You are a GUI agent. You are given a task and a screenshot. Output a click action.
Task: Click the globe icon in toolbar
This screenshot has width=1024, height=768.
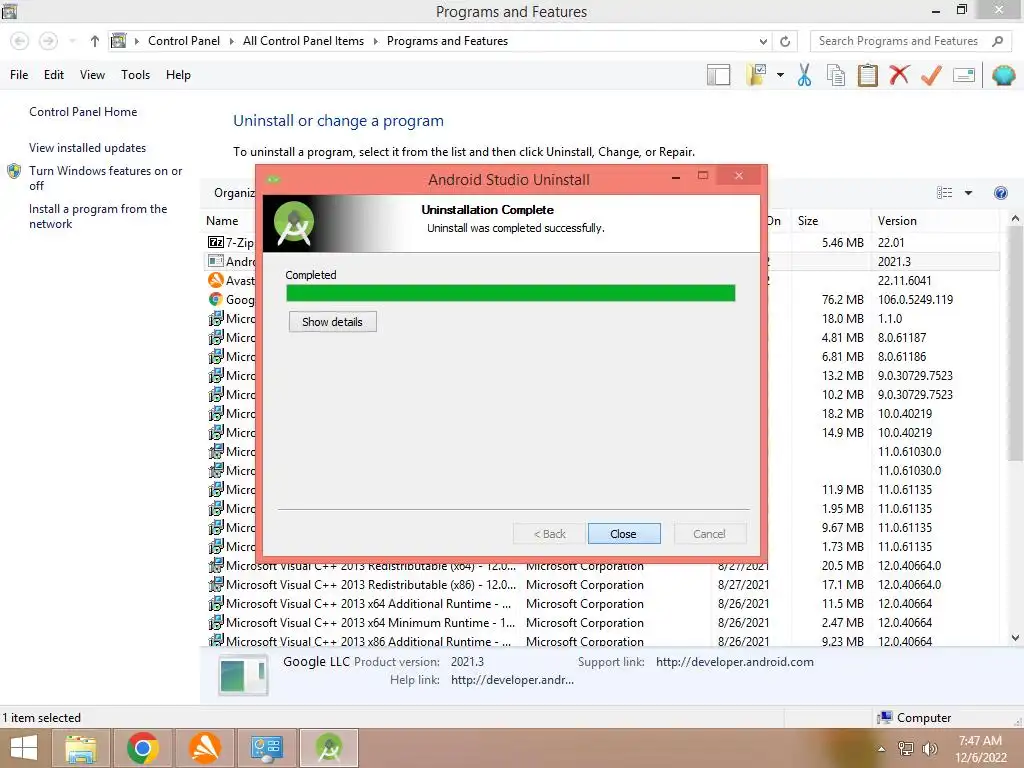(x=1003, y=75)
